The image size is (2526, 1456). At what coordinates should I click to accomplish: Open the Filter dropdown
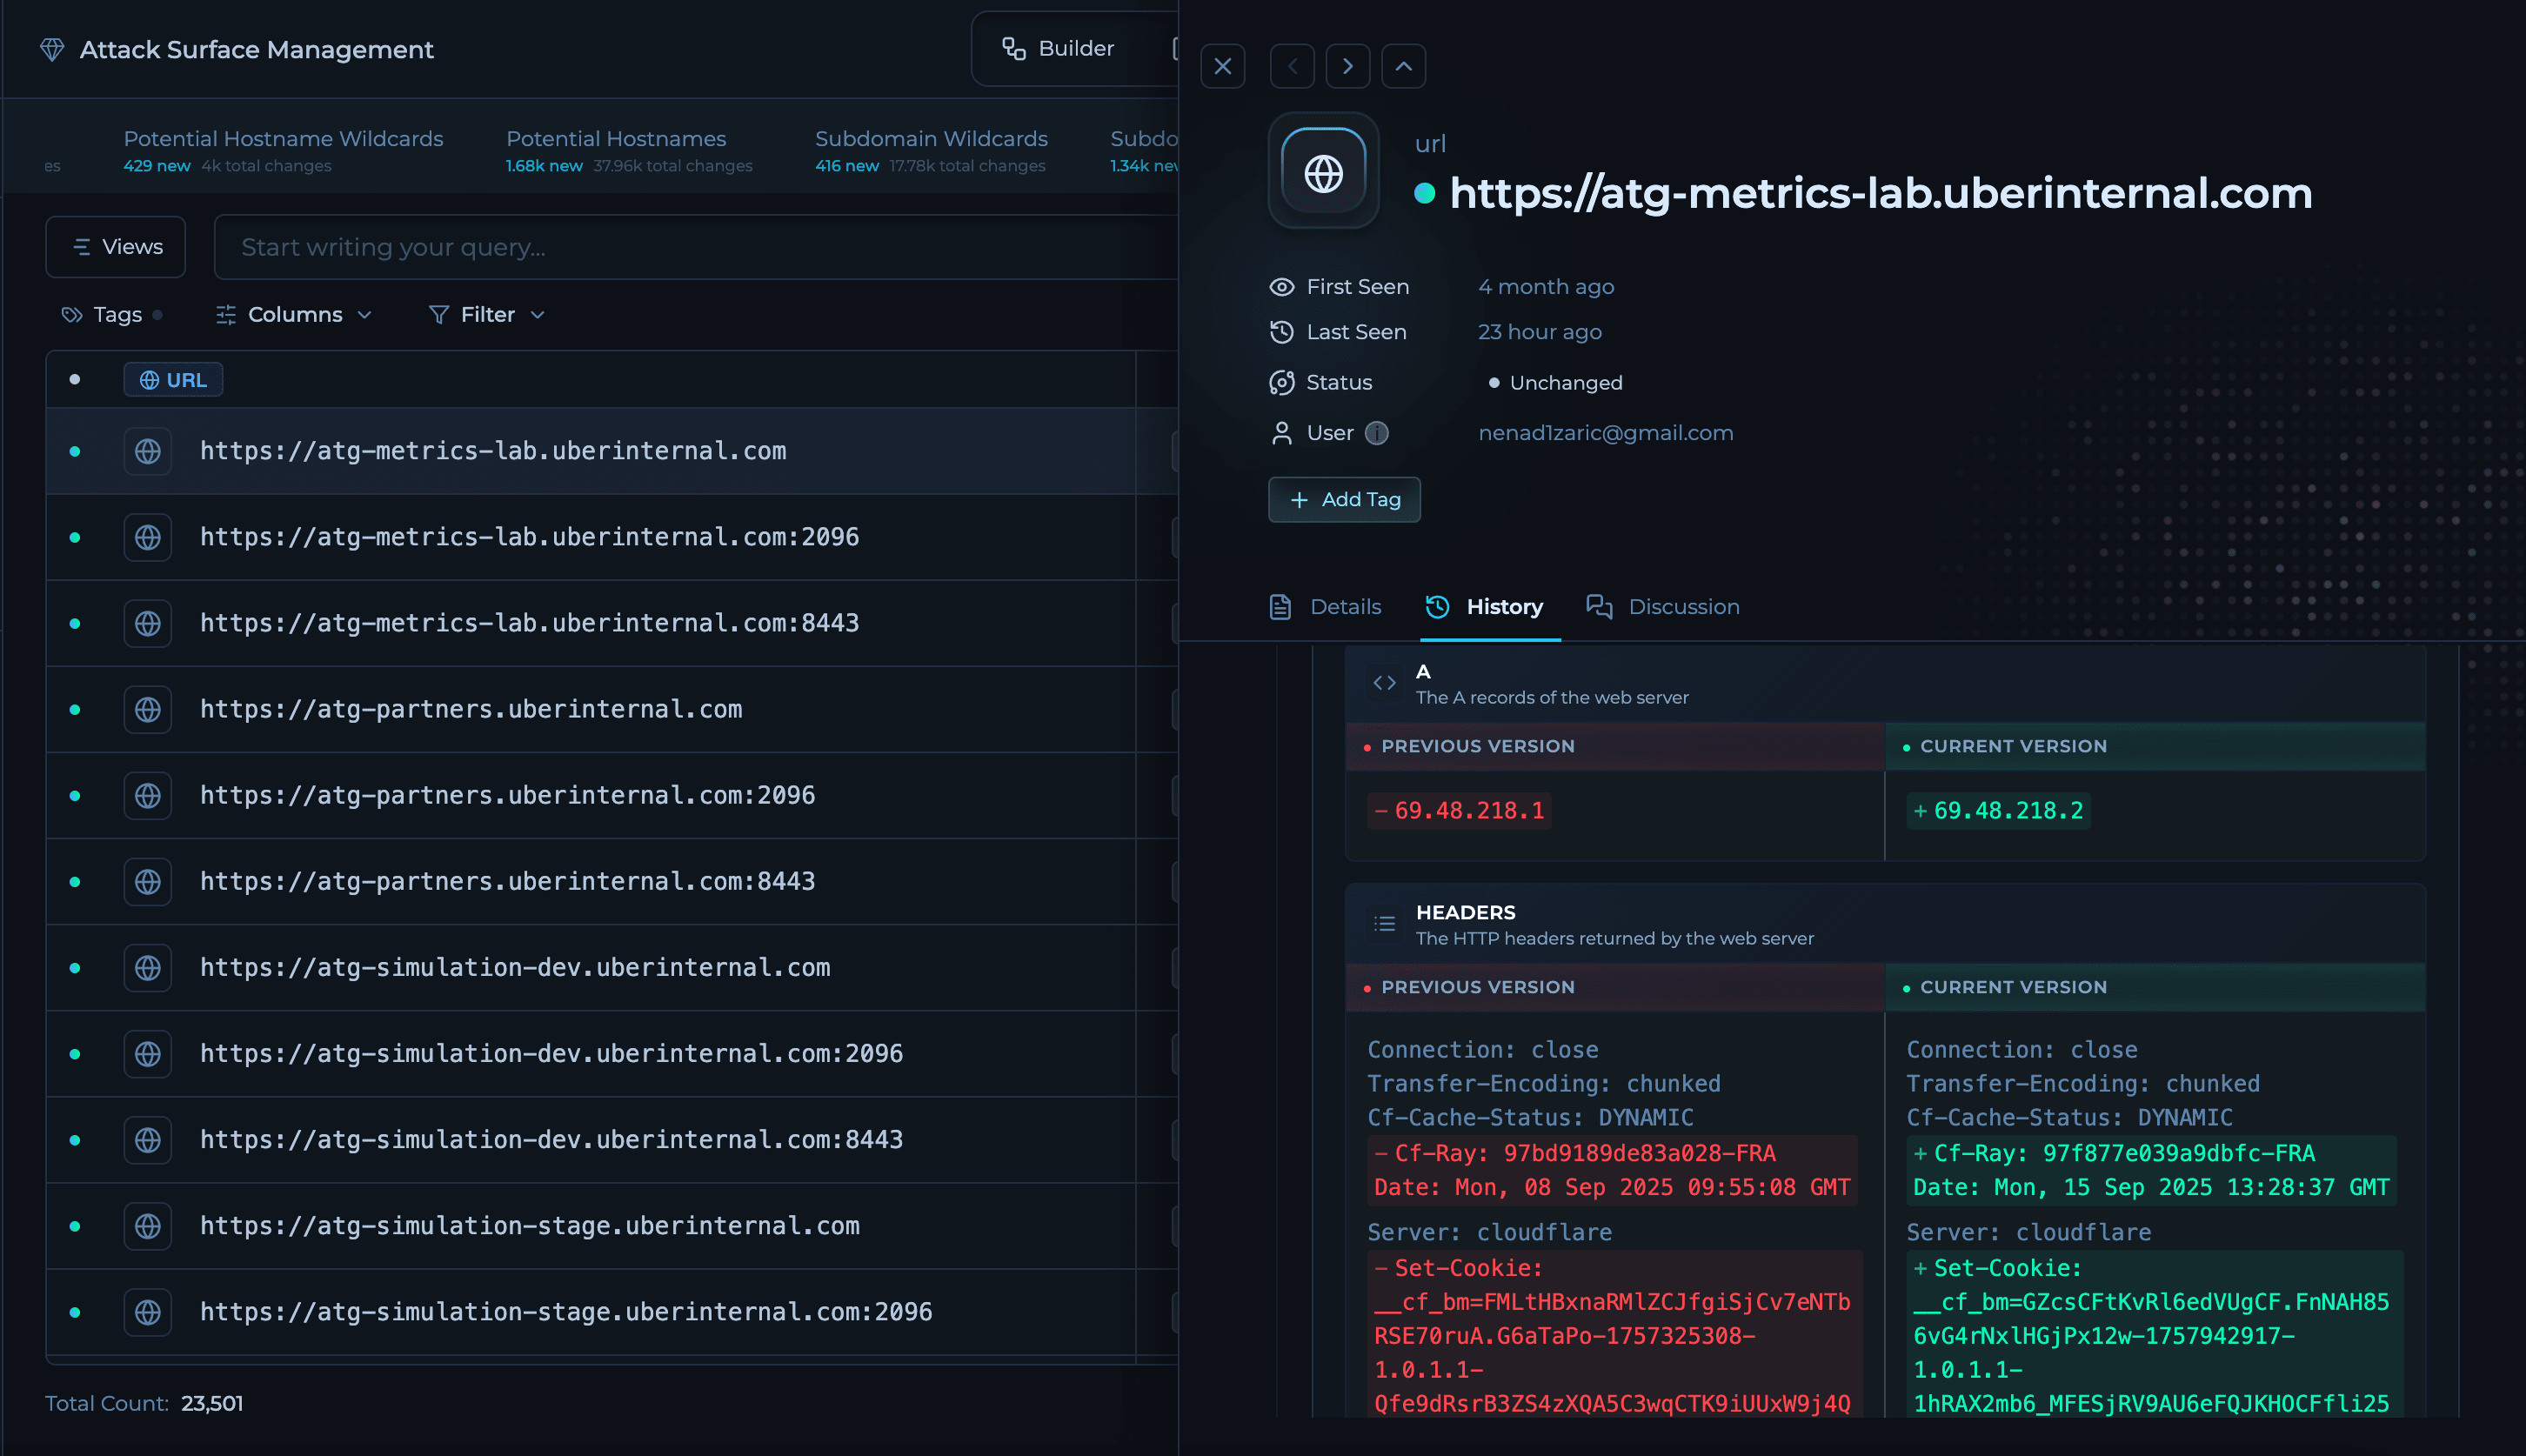[487, 314]
